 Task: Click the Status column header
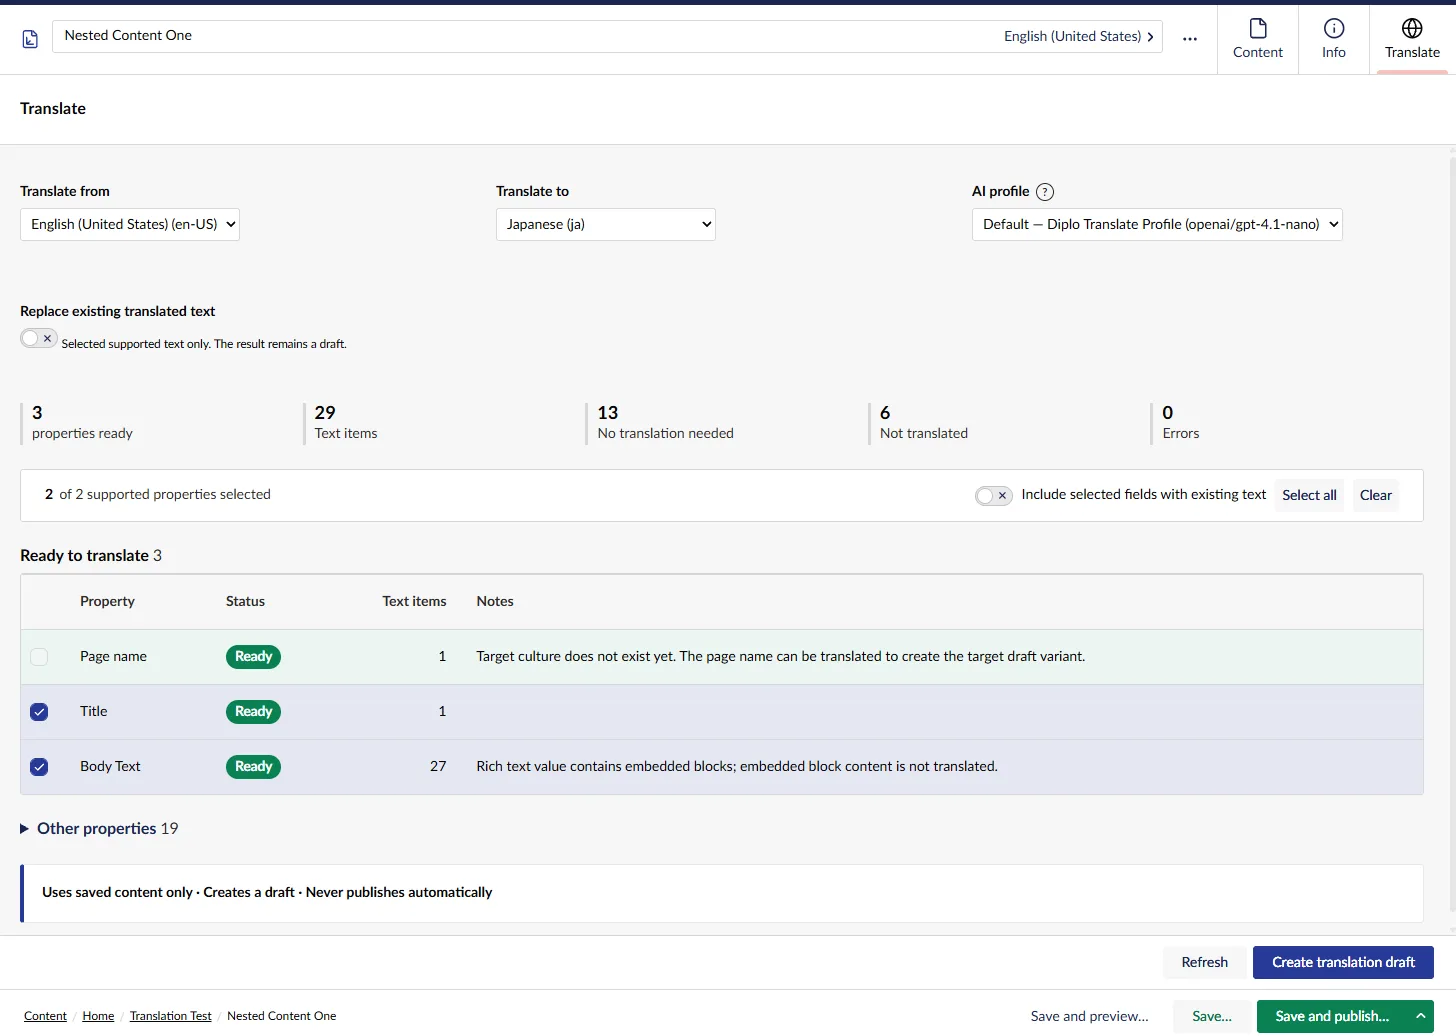pyautogui.click(x=245, y=601)
